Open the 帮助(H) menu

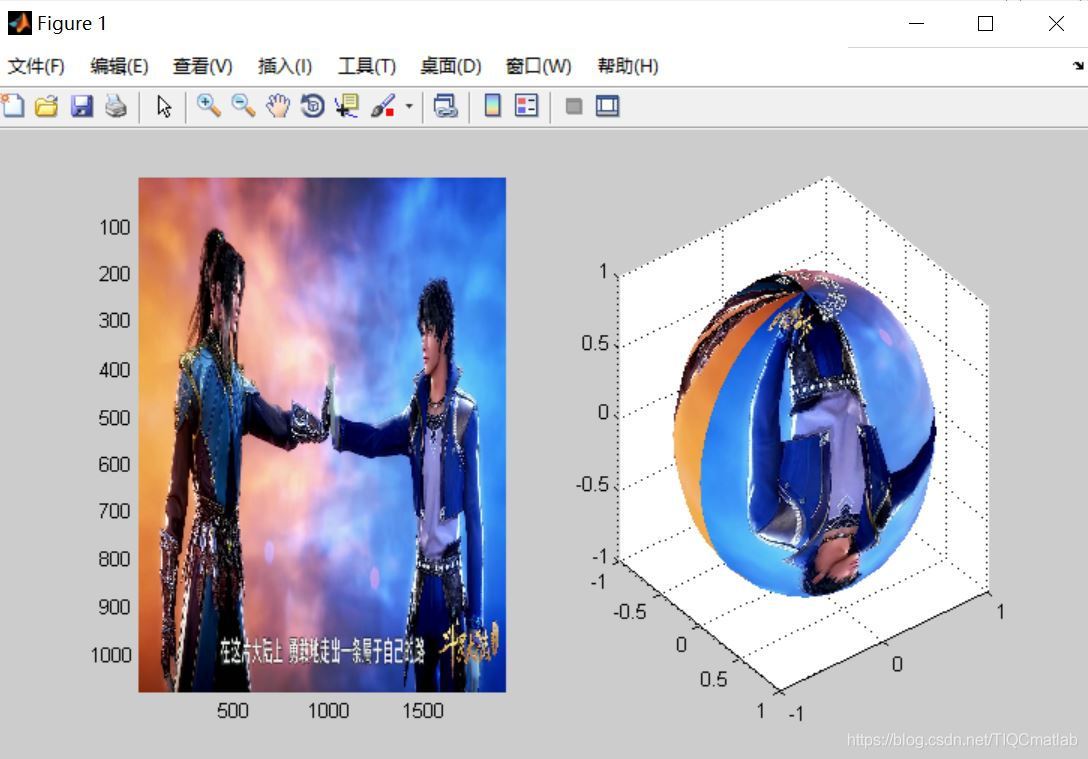[628, 66]
